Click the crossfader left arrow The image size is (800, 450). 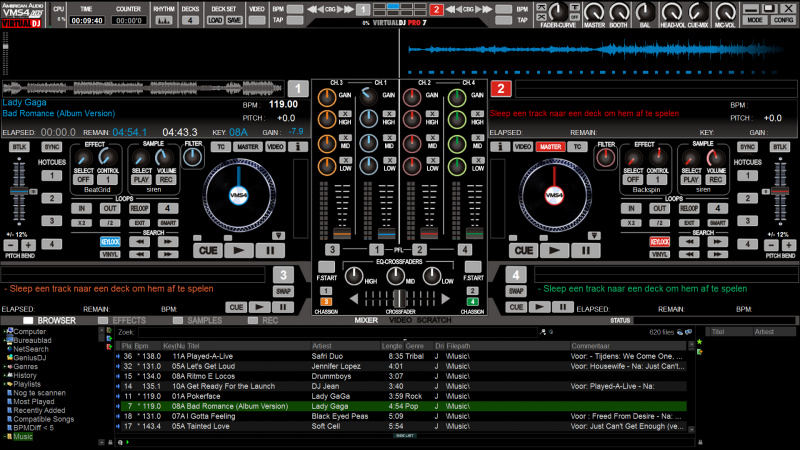pyautogui.click(x=354, y=299)
